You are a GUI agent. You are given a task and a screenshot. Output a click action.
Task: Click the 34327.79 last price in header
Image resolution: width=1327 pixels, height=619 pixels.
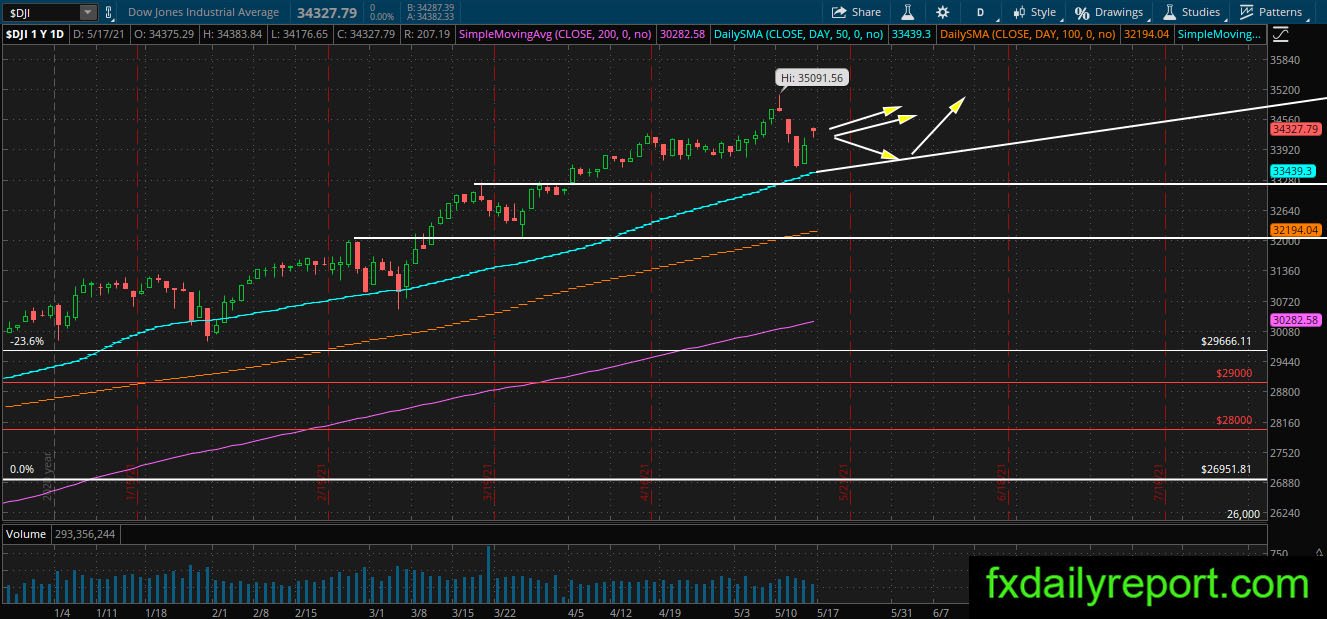328,12
